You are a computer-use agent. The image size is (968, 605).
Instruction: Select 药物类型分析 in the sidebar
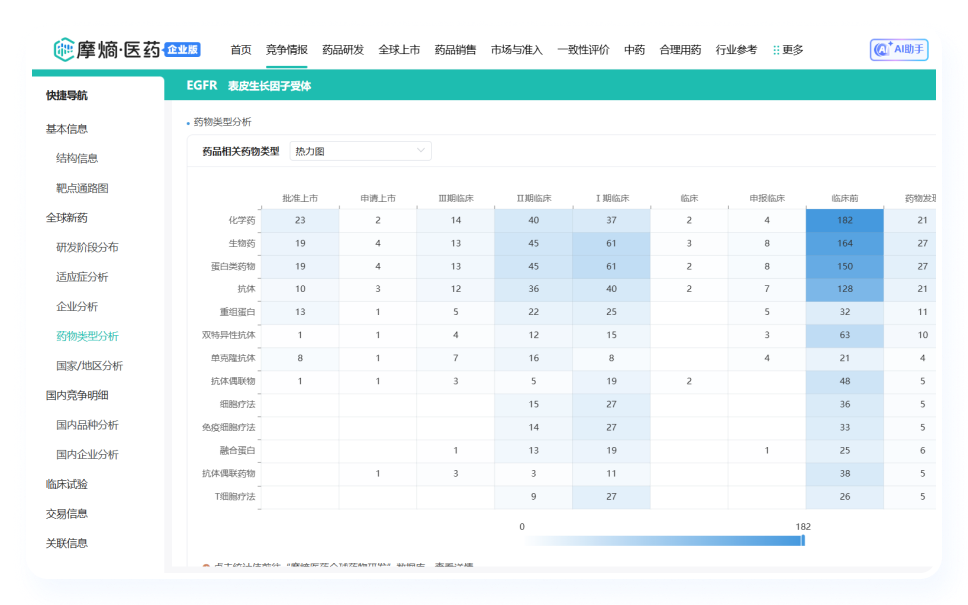point(87,336)
